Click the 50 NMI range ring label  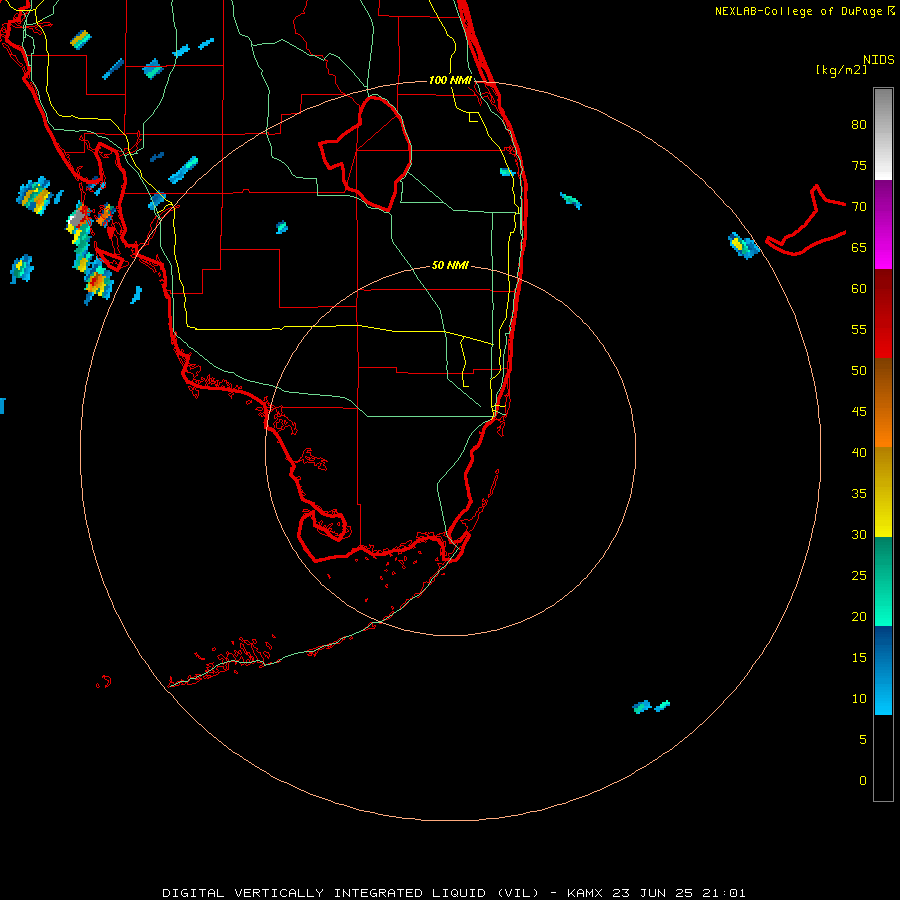(x=450, y=265)
